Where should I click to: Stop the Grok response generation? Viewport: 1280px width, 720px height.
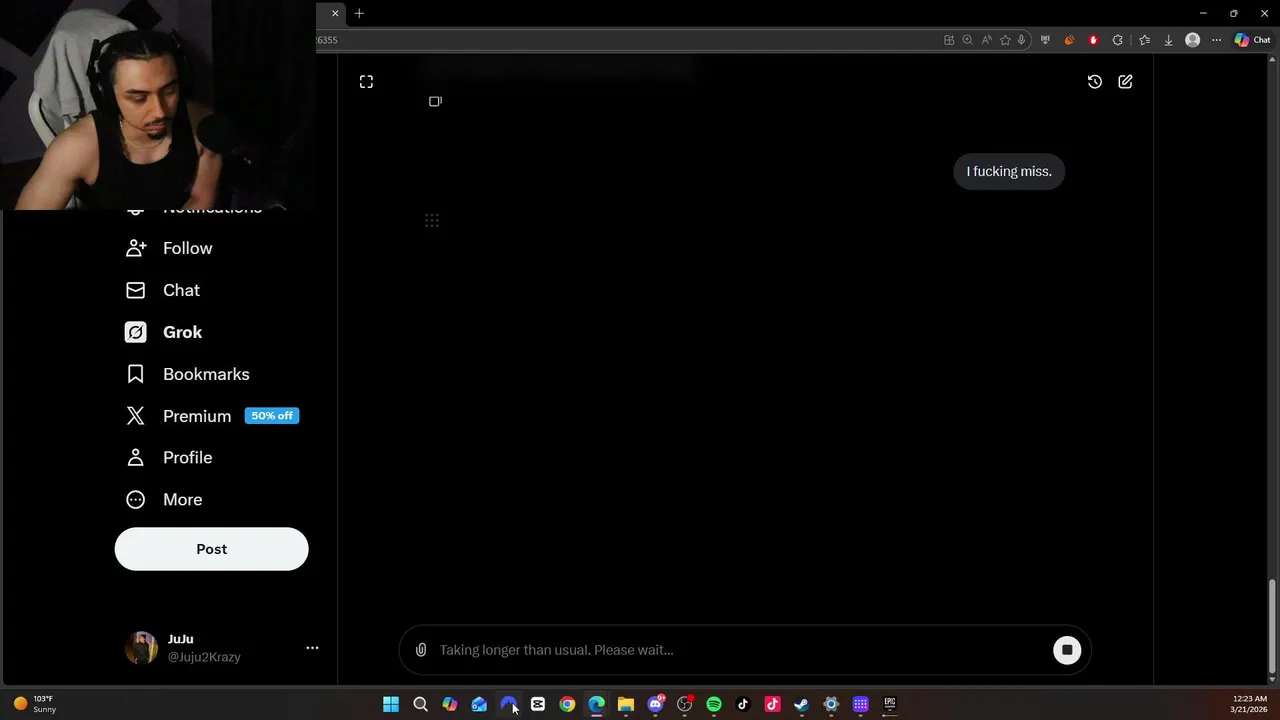pos(1067,650)
